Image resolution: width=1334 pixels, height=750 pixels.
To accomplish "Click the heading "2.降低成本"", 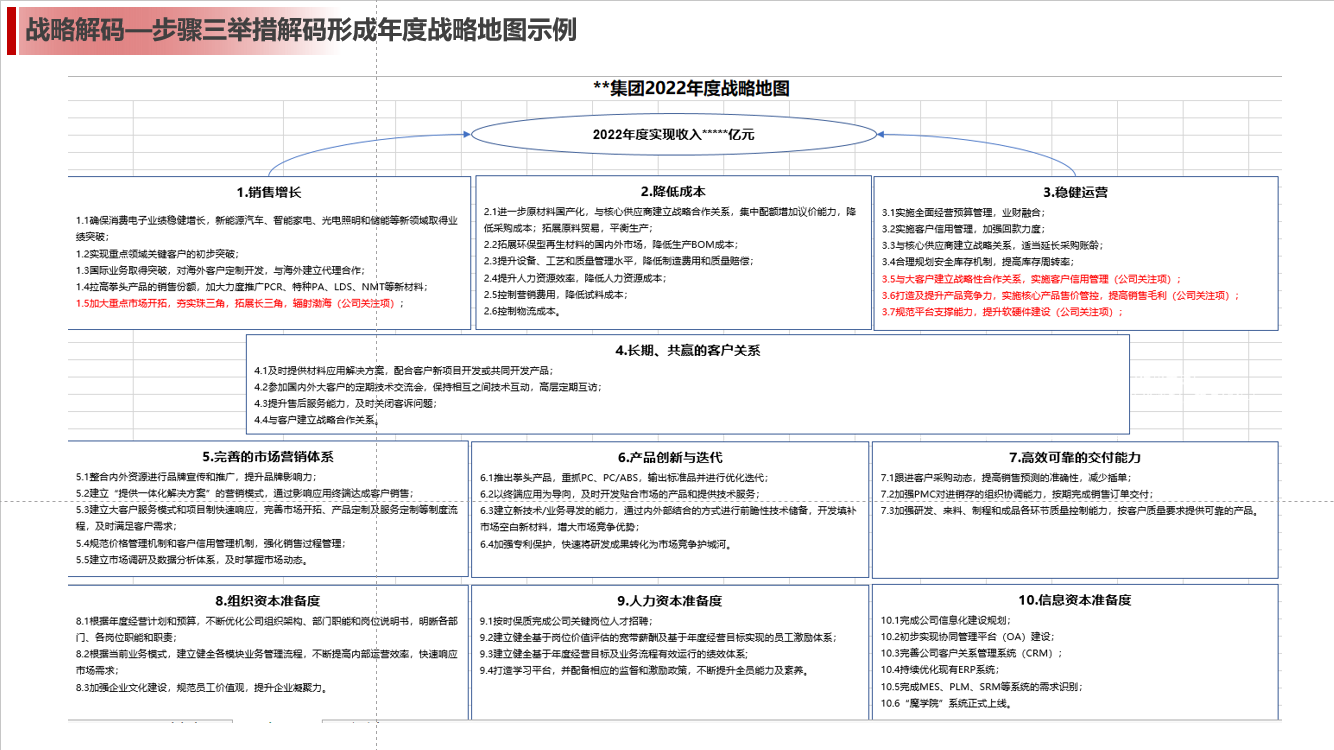I will point(673,191).
